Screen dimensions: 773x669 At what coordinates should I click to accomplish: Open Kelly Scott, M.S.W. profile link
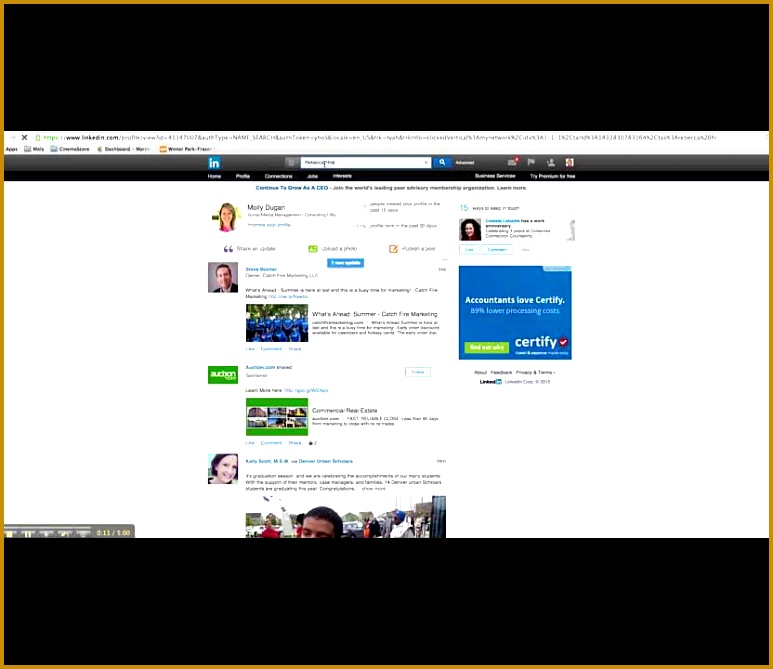tap(267, 461)
